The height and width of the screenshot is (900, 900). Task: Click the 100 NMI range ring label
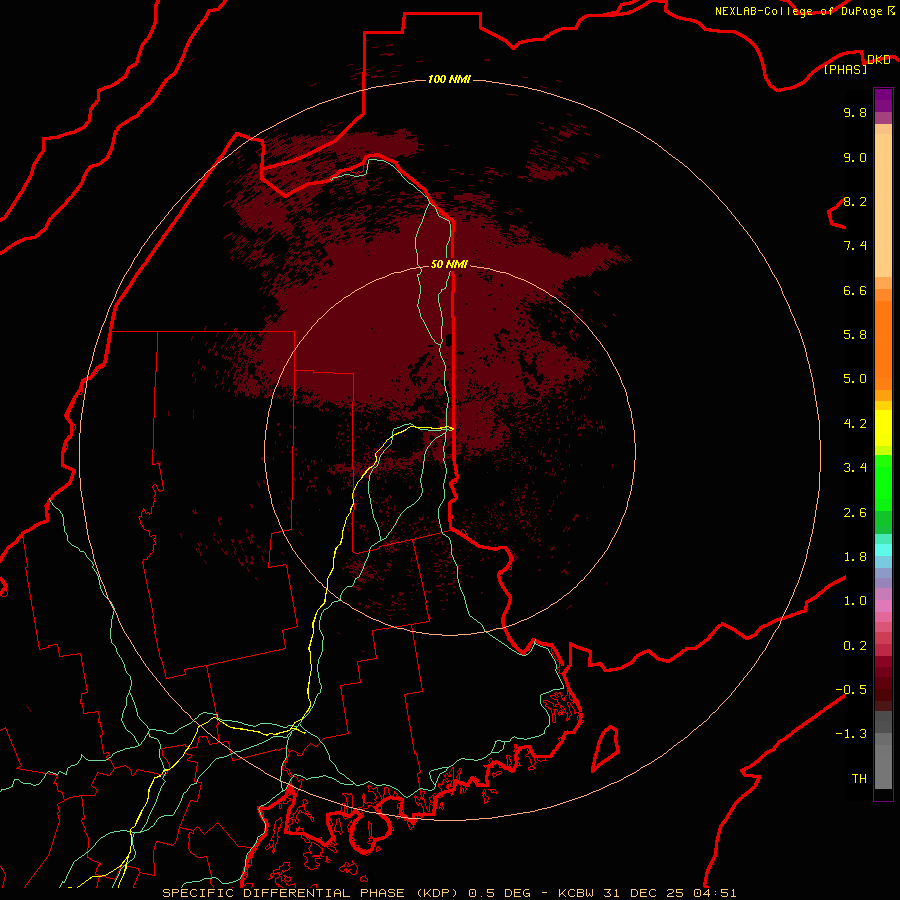(x=449, y=79)
